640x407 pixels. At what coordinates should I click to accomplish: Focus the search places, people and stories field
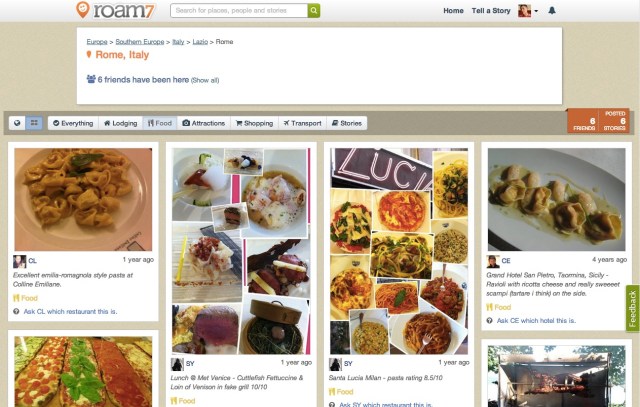pyautogui.click(x=239, y=11)
